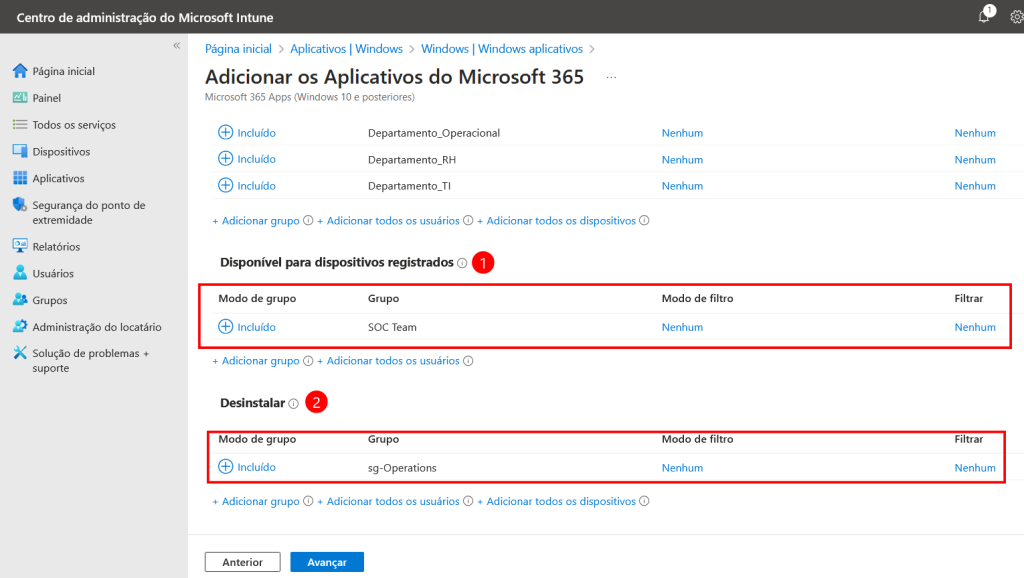This screenshot has width=1024, height=578.
Task: Click the Relatórios icon
Action: point(20,246)
